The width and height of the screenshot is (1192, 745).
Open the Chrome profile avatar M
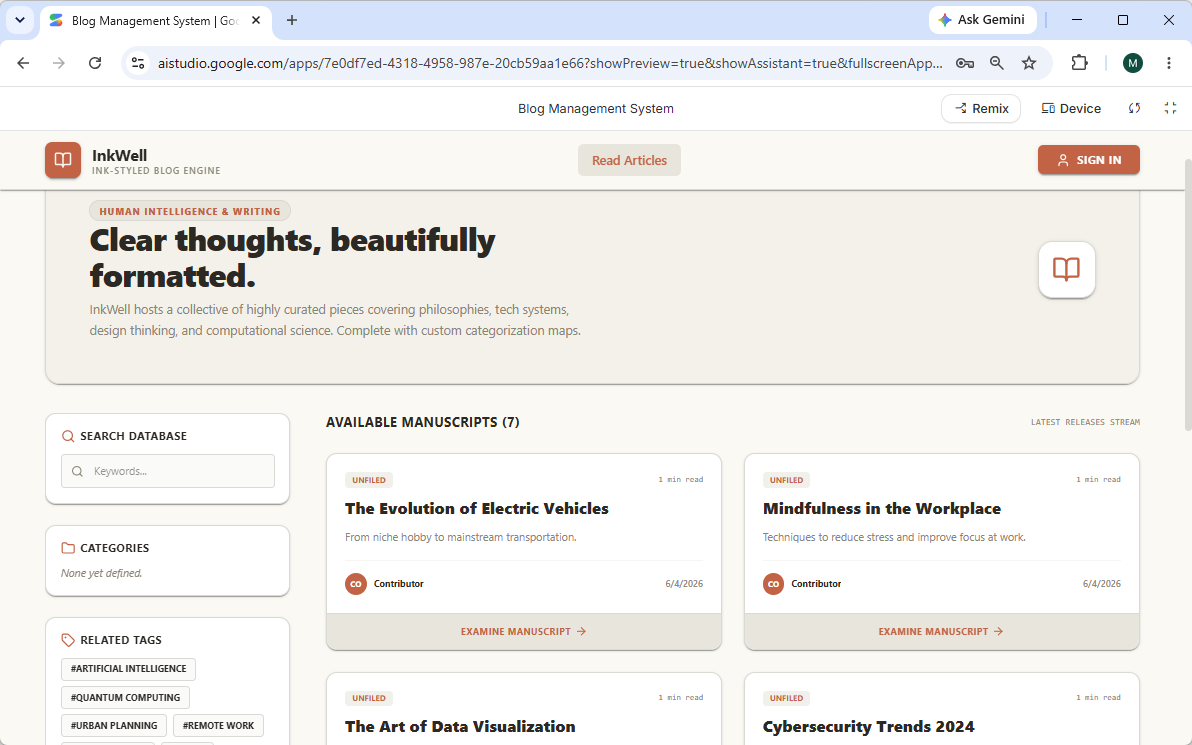pos(1133,63)
